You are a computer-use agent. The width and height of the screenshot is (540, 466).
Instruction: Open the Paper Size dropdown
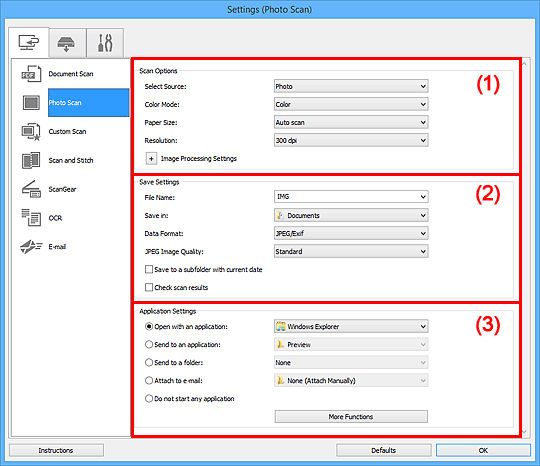click(x=351, y=122)
